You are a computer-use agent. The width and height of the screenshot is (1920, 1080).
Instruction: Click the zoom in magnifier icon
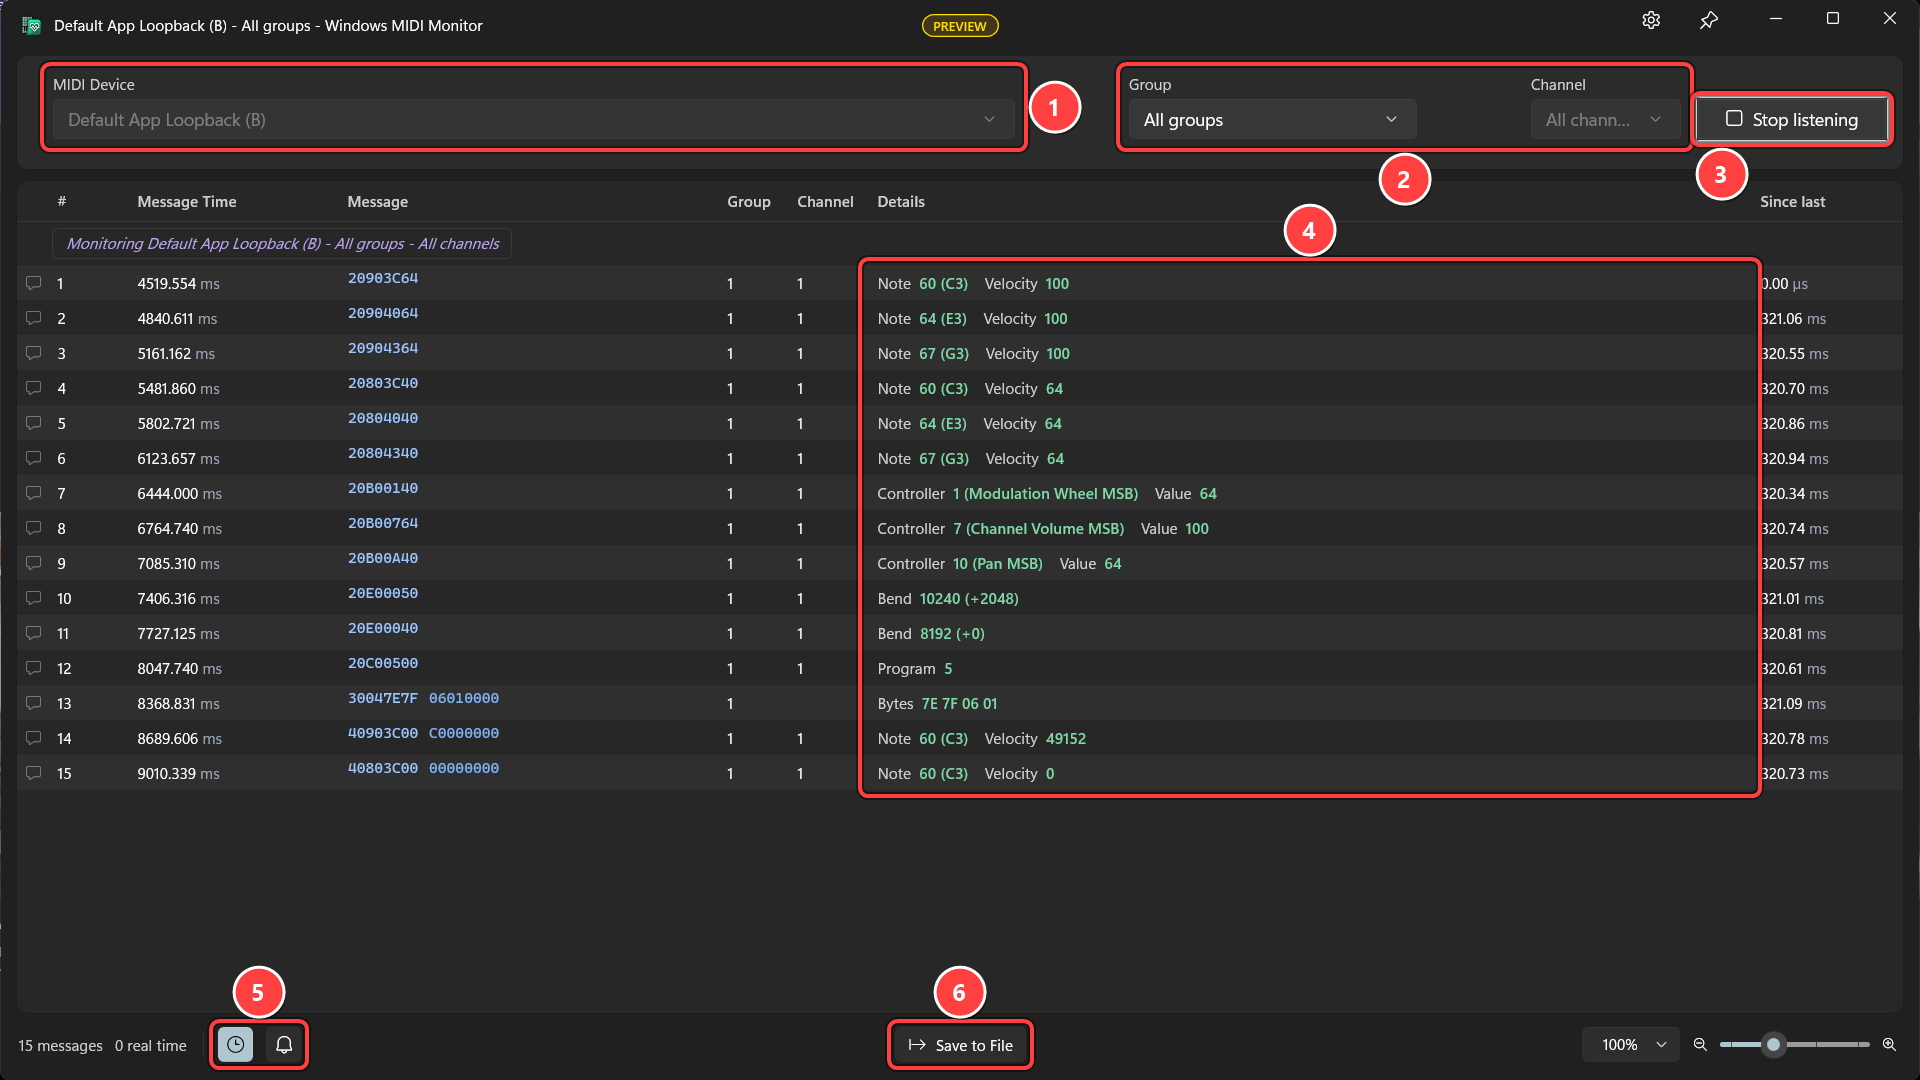(x=1889, y=1045)
